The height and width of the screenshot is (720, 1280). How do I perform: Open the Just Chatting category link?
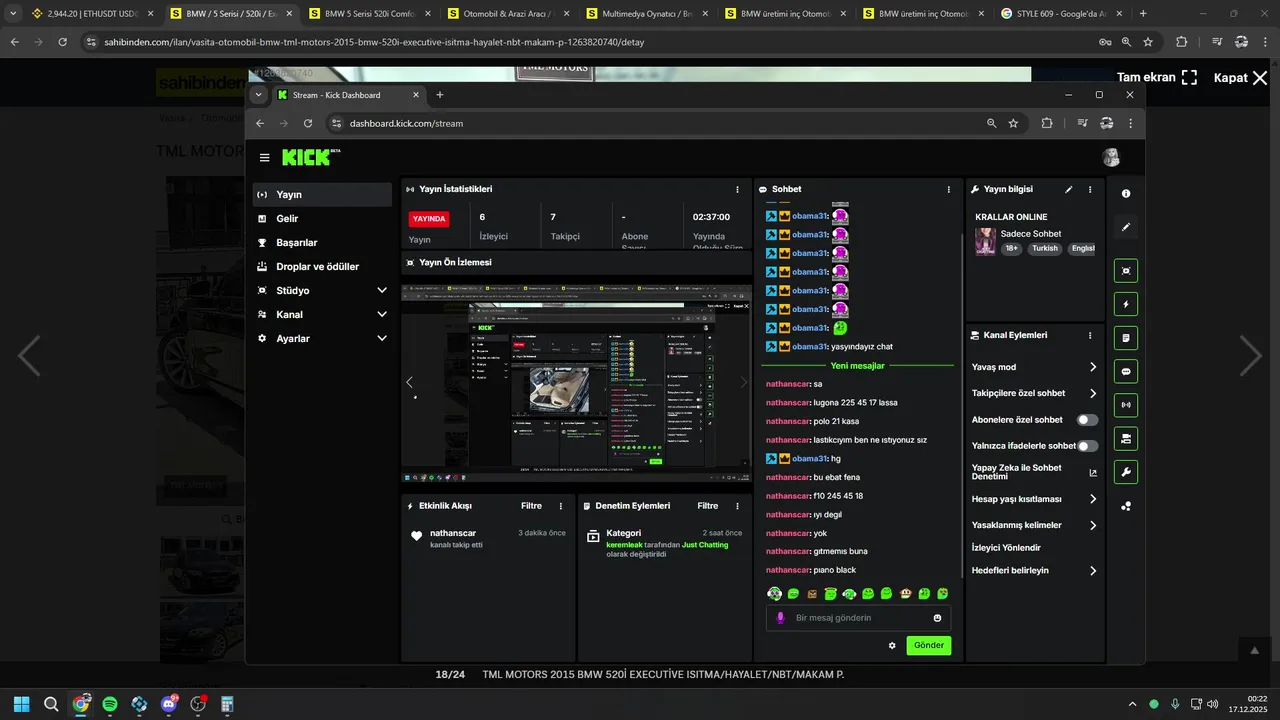point(705,545)
